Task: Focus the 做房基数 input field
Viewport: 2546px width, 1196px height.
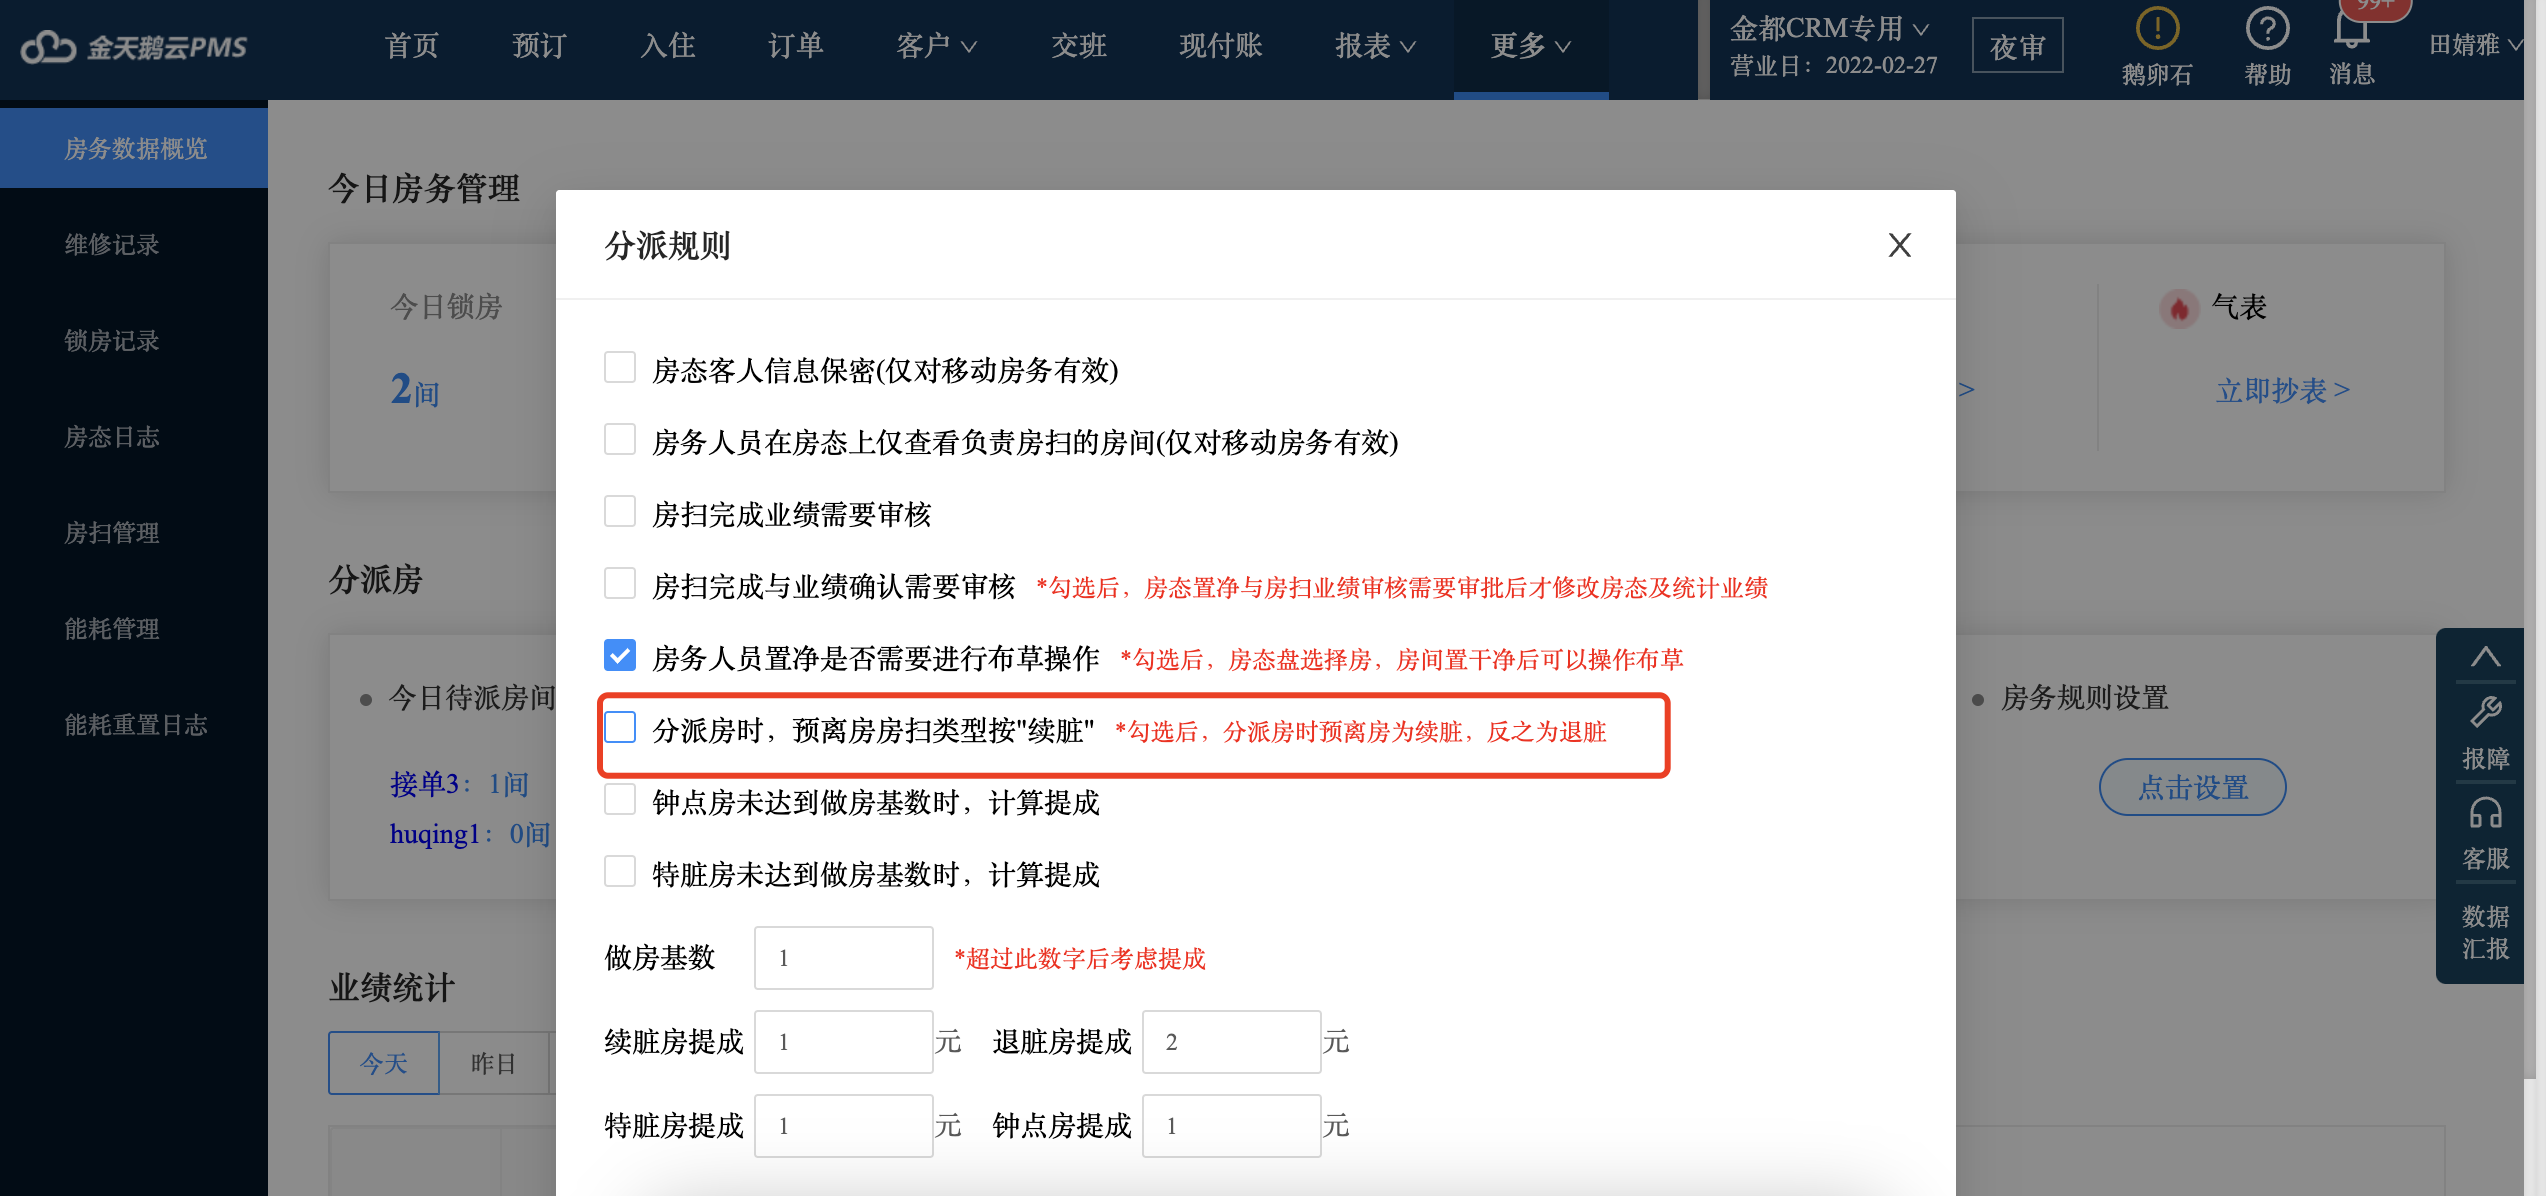Action: (843, 958)
